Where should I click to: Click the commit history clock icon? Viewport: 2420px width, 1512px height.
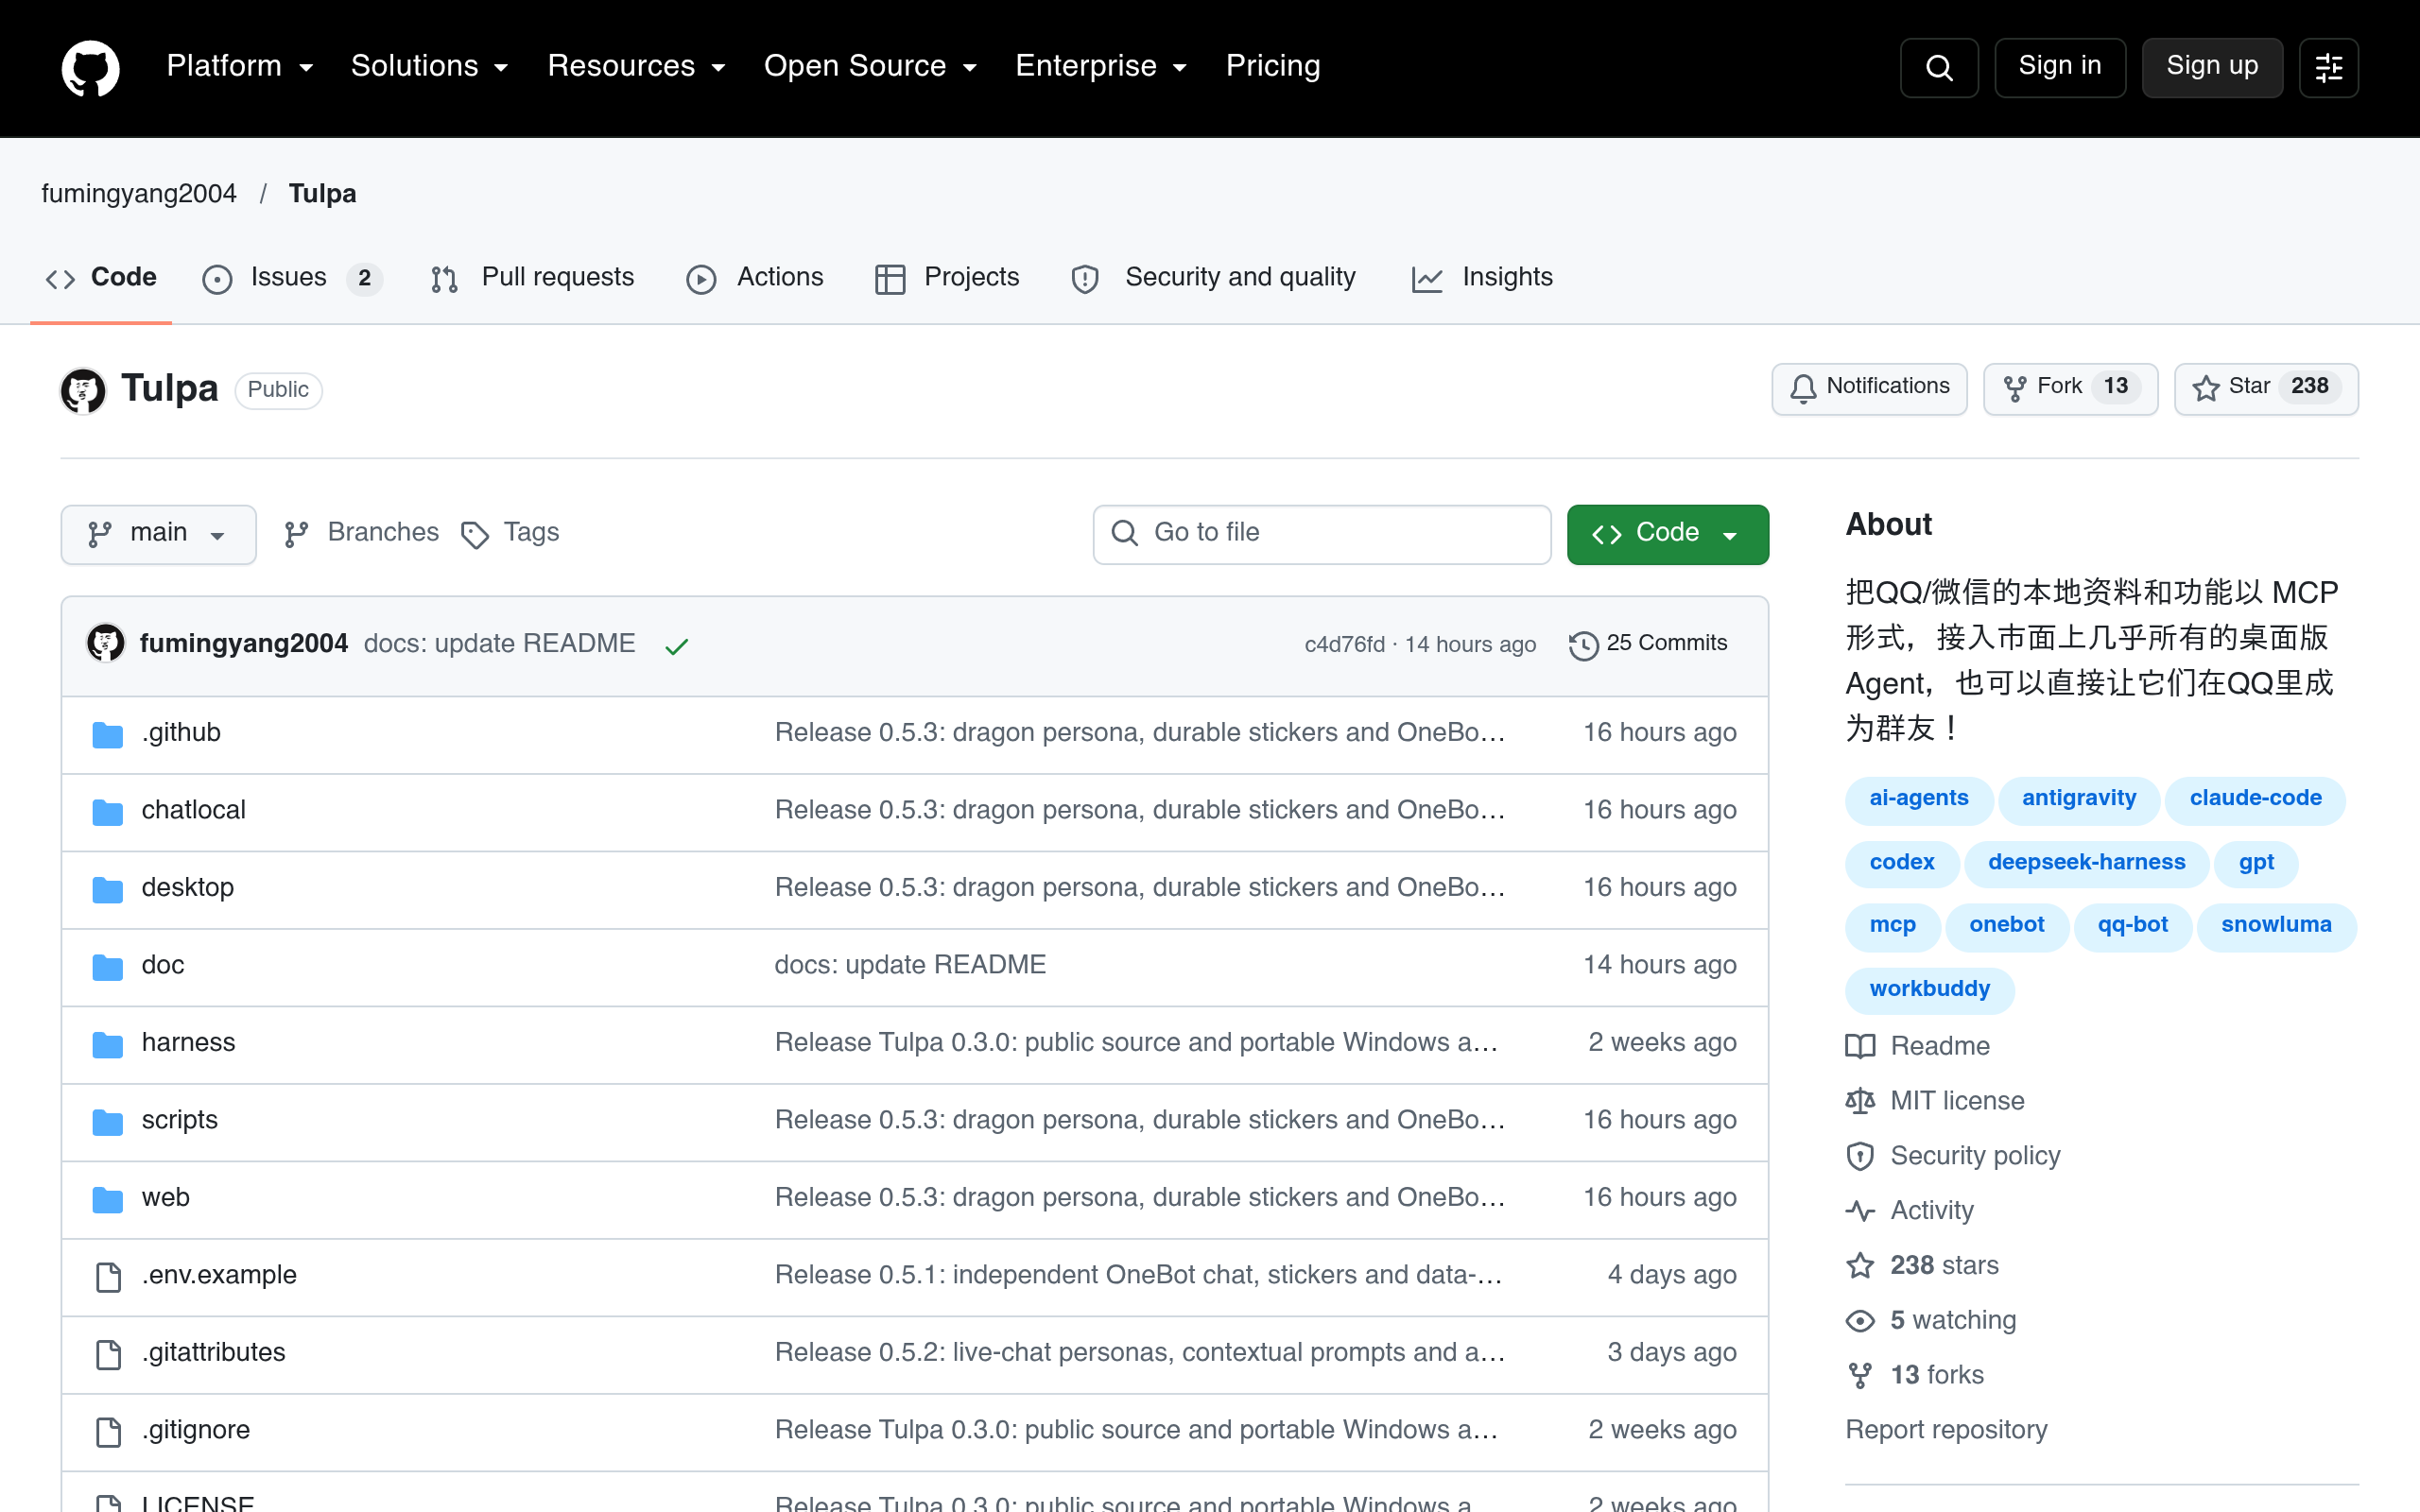(1583, 645)
